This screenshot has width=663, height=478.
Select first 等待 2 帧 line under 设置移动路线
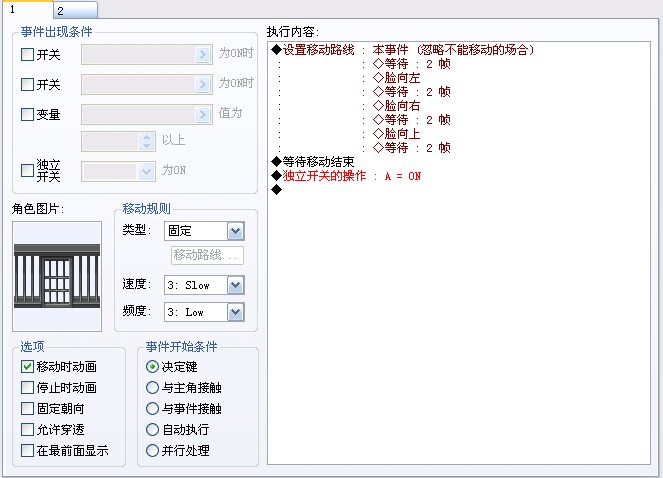[x=412, y=64]
